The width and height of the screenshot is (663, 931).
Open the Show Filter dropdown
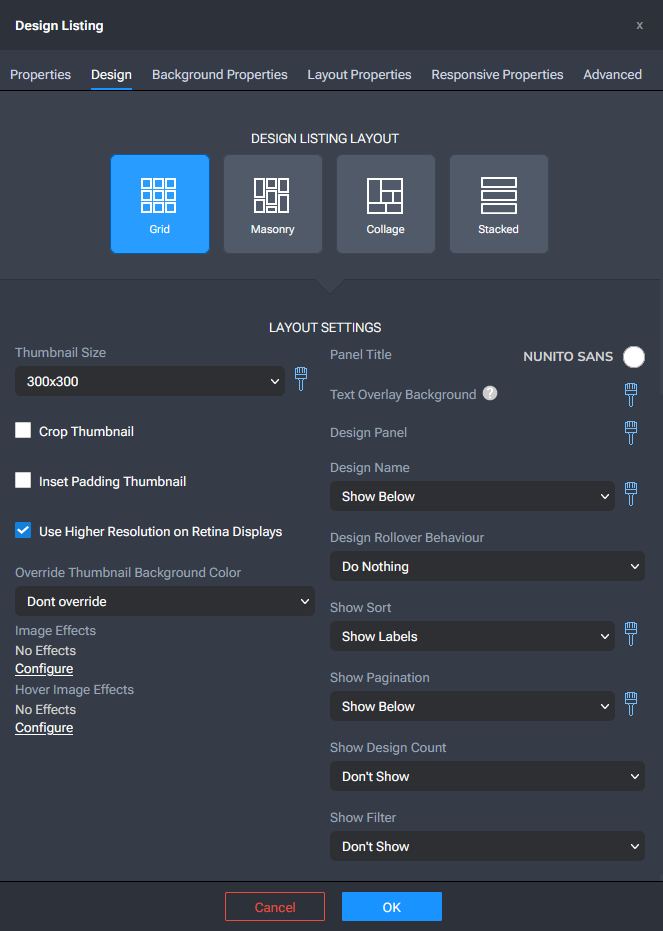[x=487, y=846]
